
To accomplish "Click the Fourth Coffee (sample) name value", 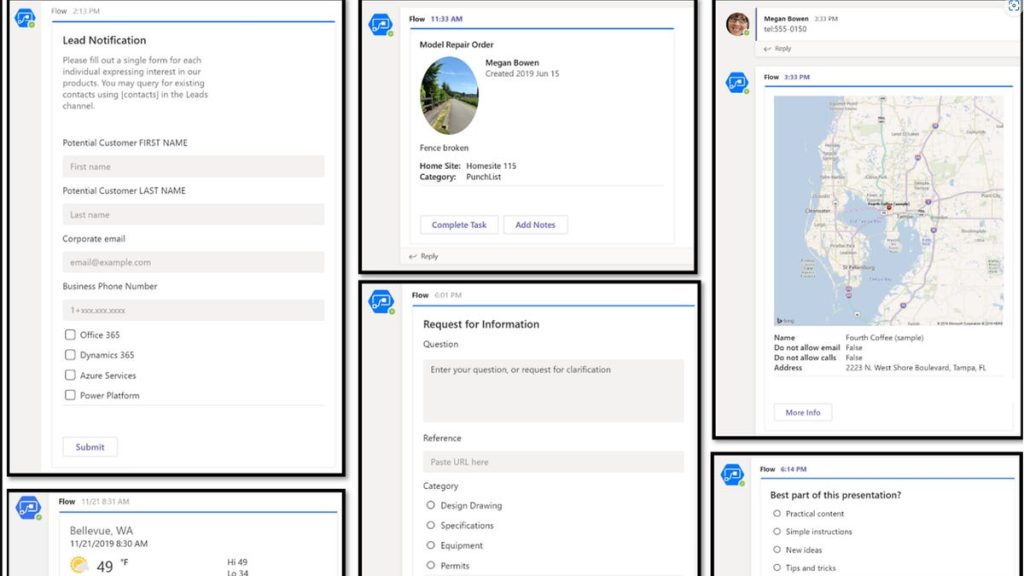I will [x=884, y=338].
